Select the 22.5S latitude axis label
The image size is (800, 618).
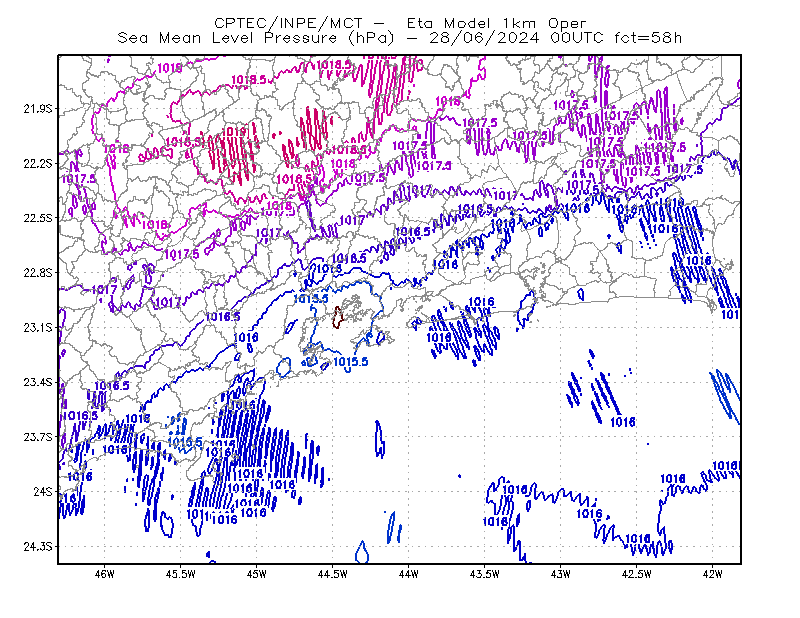tap(38, 218)
